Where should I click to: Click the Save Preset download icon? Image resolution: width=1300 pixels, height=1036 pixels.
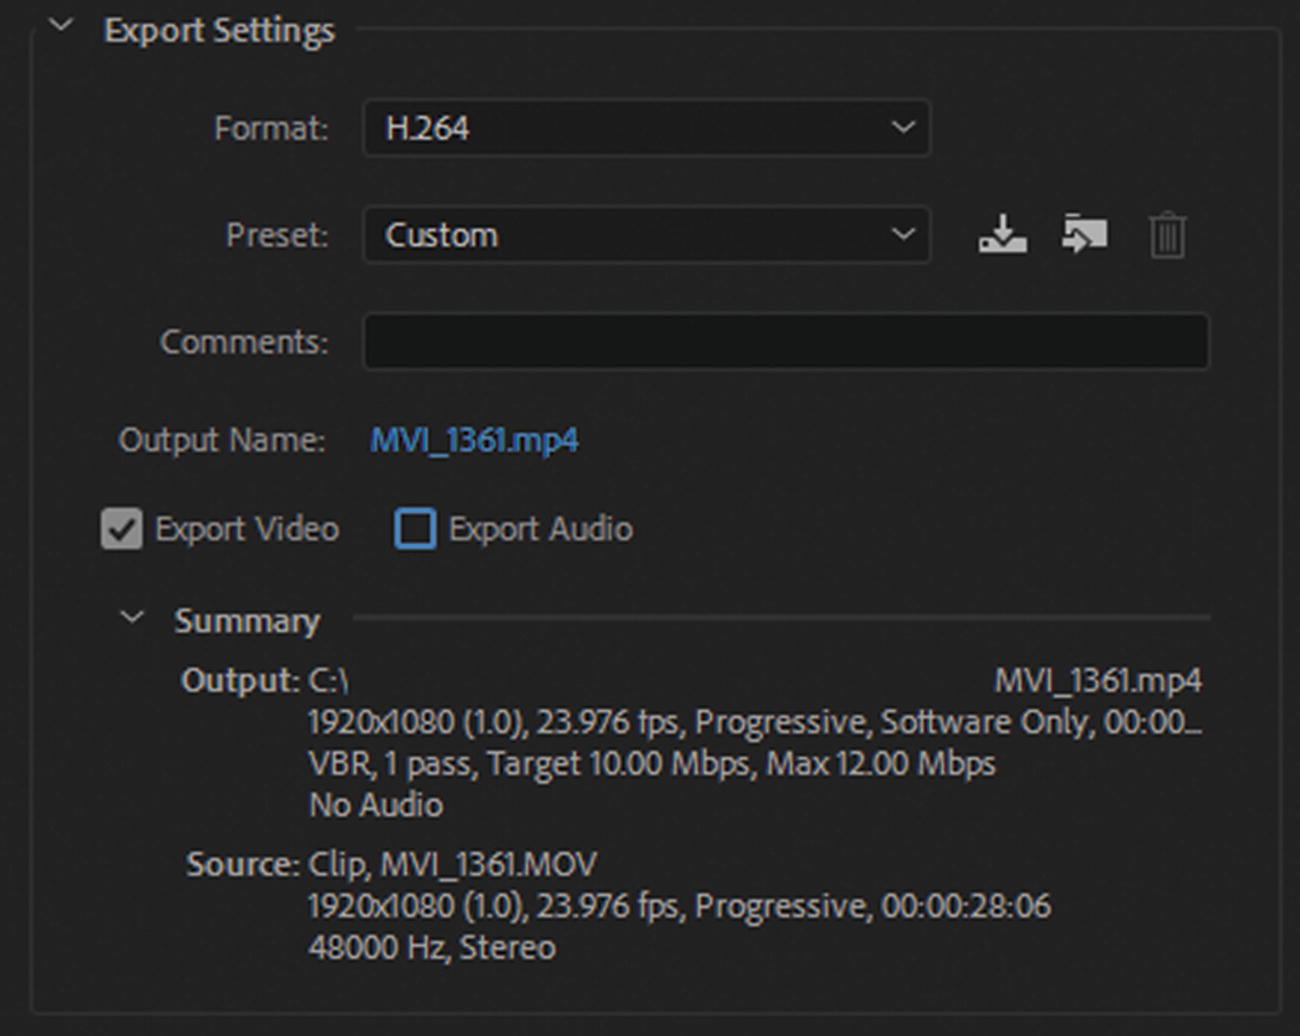(x=1002, y=235)
